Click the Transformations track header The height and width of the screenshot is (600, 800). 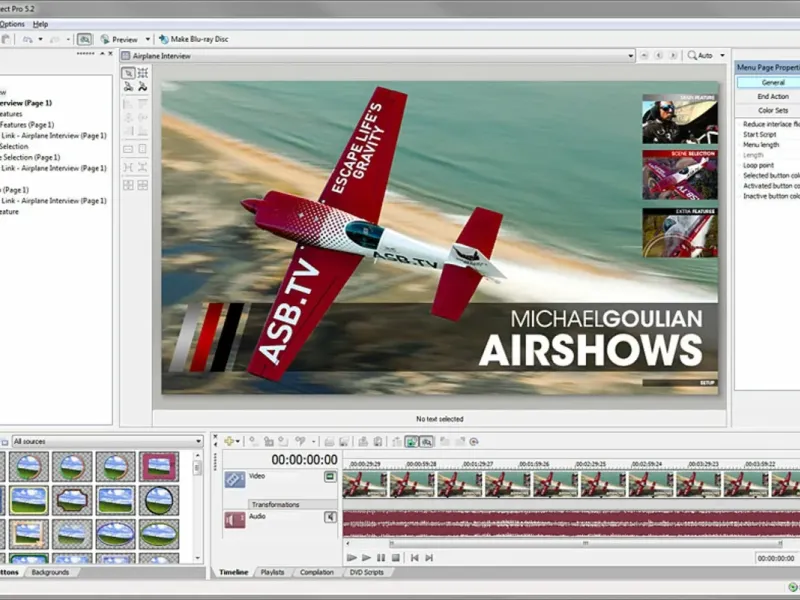pyautogui.click(x=293, y=504)
